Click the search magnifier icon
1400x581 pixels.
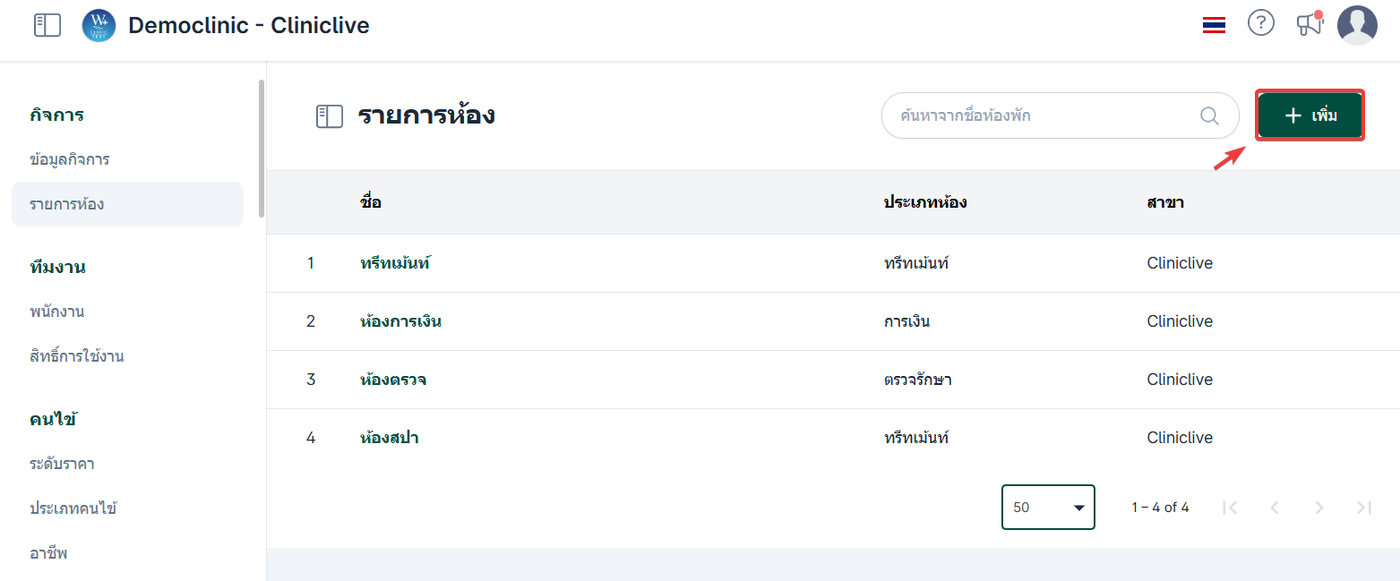pos(1209,116)
